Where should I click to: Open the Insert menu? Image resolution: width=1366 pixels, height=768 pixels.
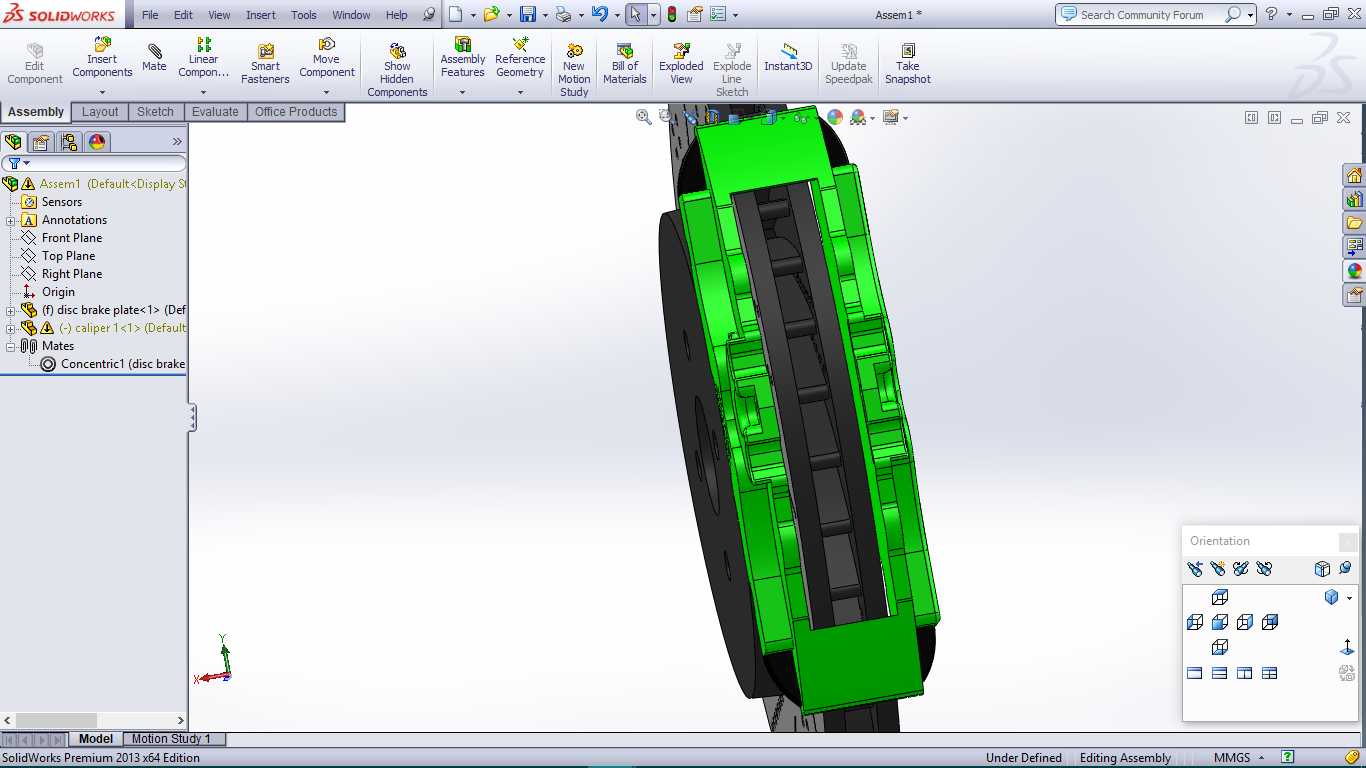tap(261, 15)
